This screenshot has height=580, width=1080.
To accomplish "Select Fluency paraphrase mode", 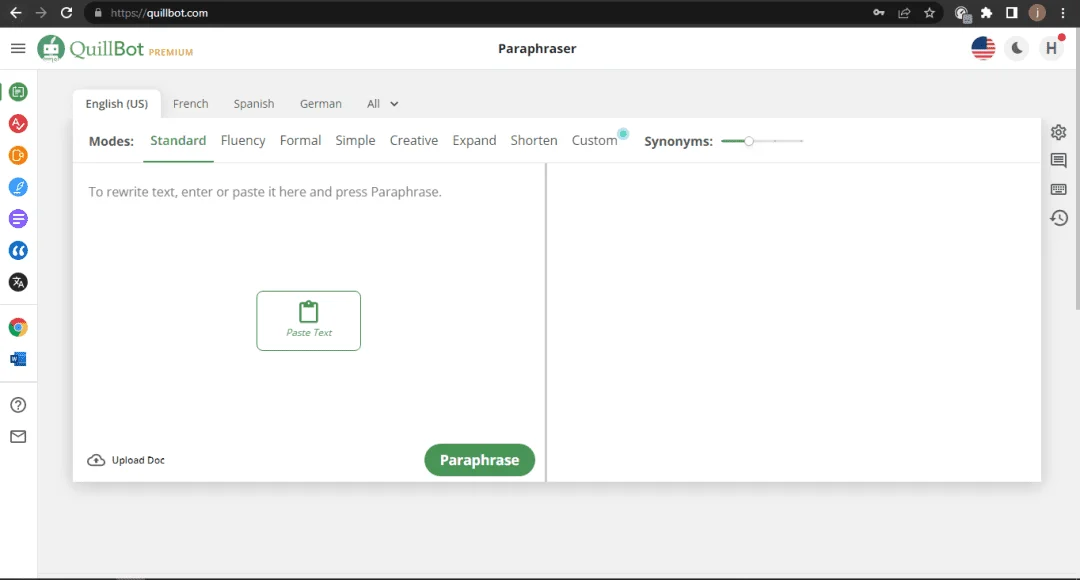I will (242, 141).
